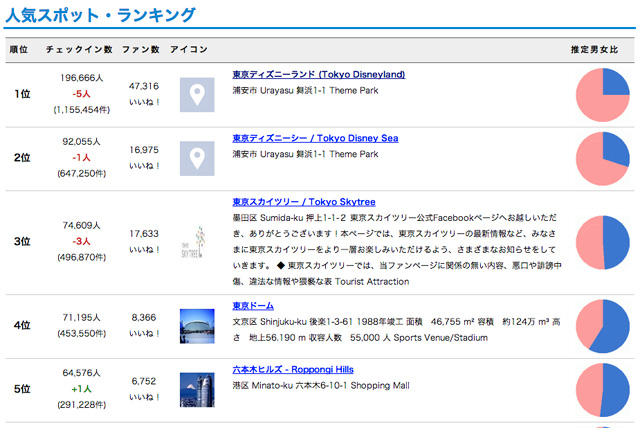The image size is (640, 428).
Task: Click the 17,633 fan count
Action: [x=144, y=234]
